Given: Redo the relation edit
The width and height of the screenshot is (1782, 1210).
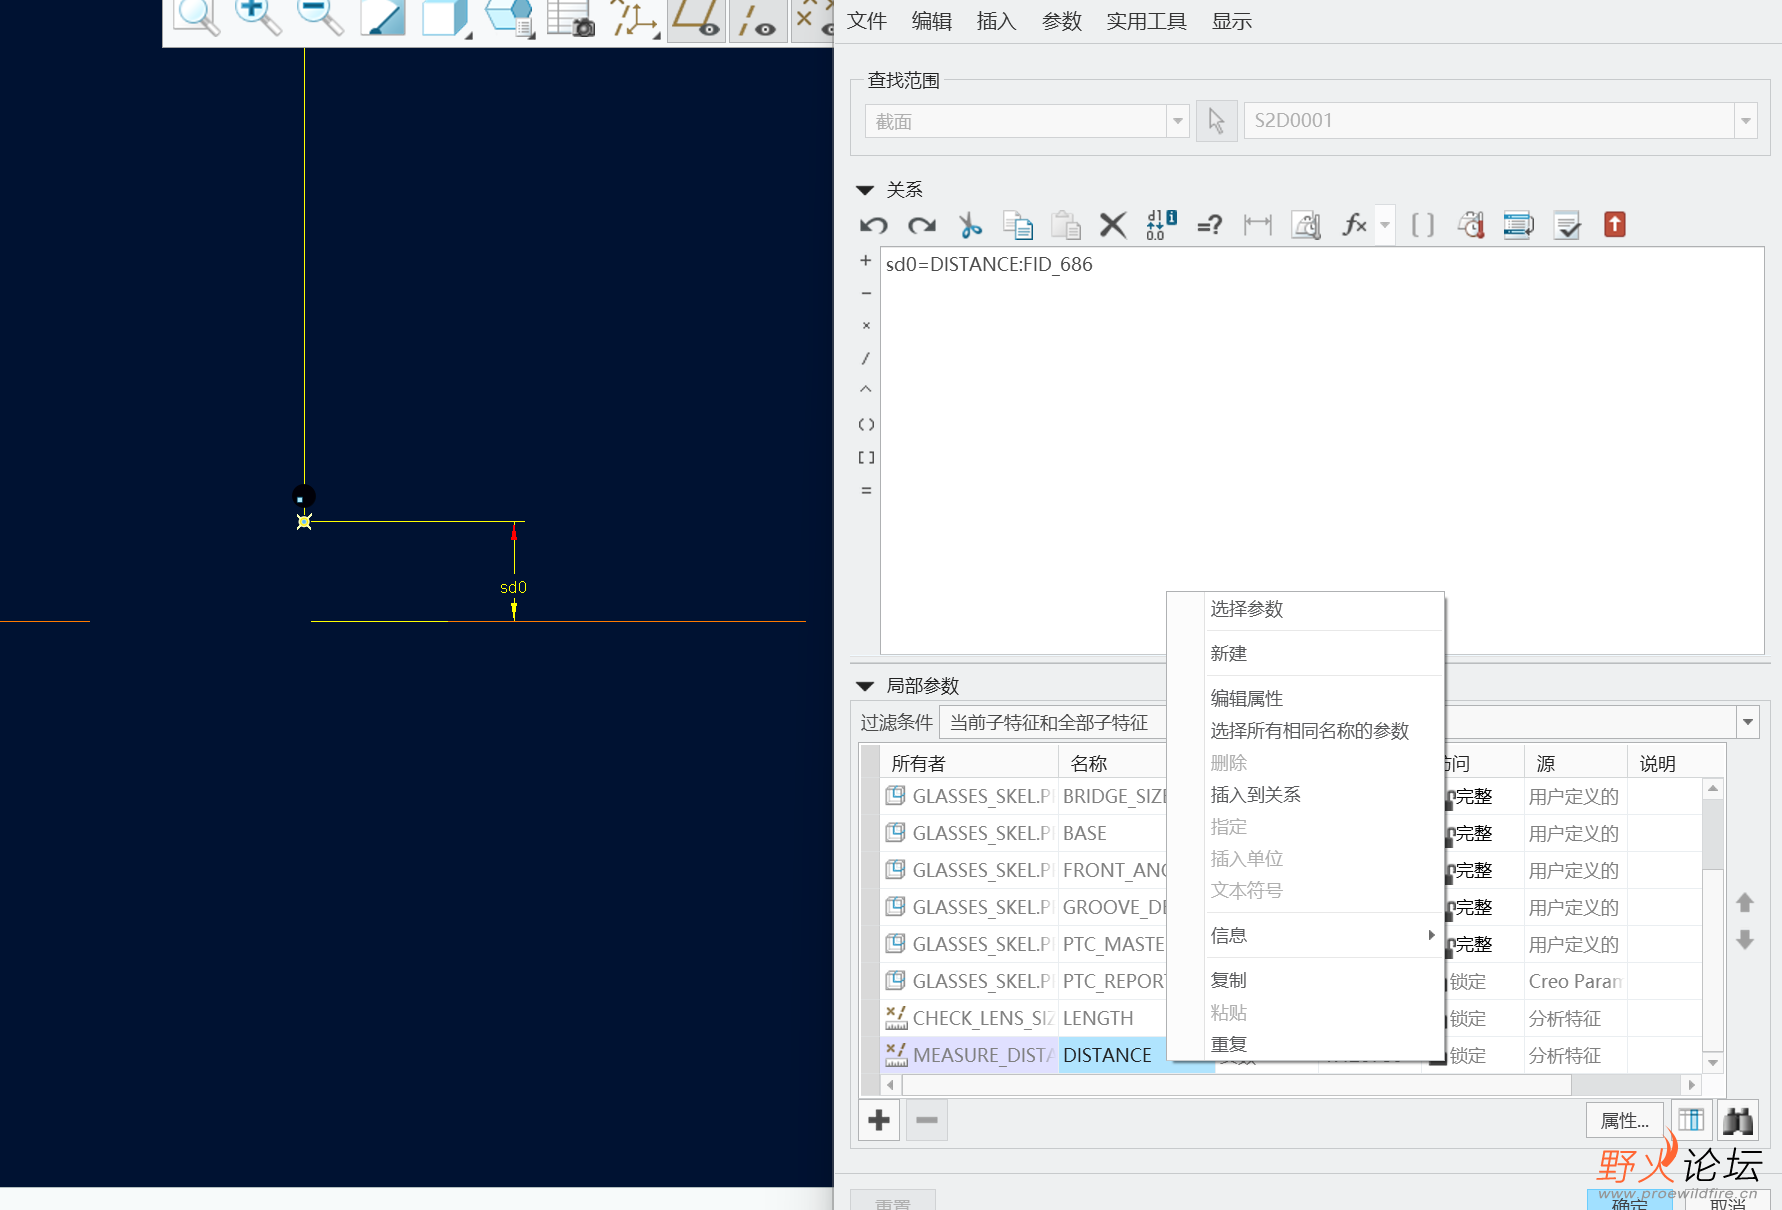Looking at the screenshot, I should coord(922,225).
